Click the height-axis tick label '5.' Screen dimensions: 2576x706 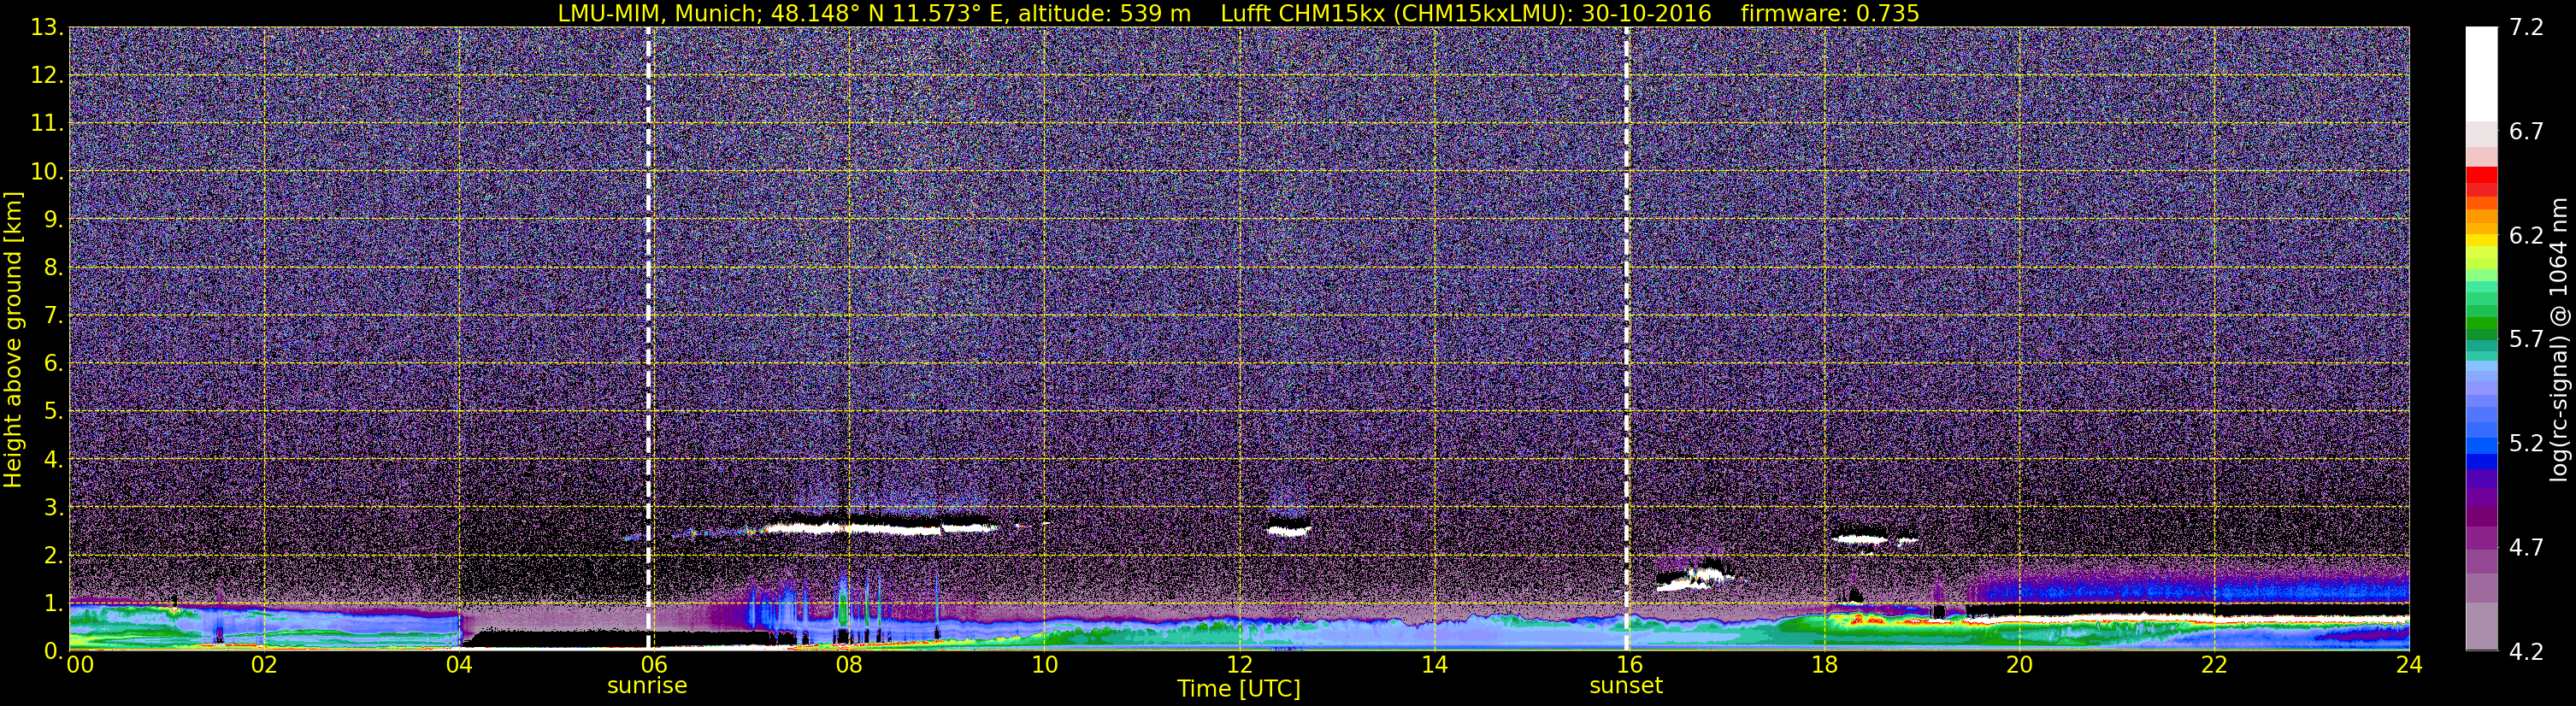(54, 412)
